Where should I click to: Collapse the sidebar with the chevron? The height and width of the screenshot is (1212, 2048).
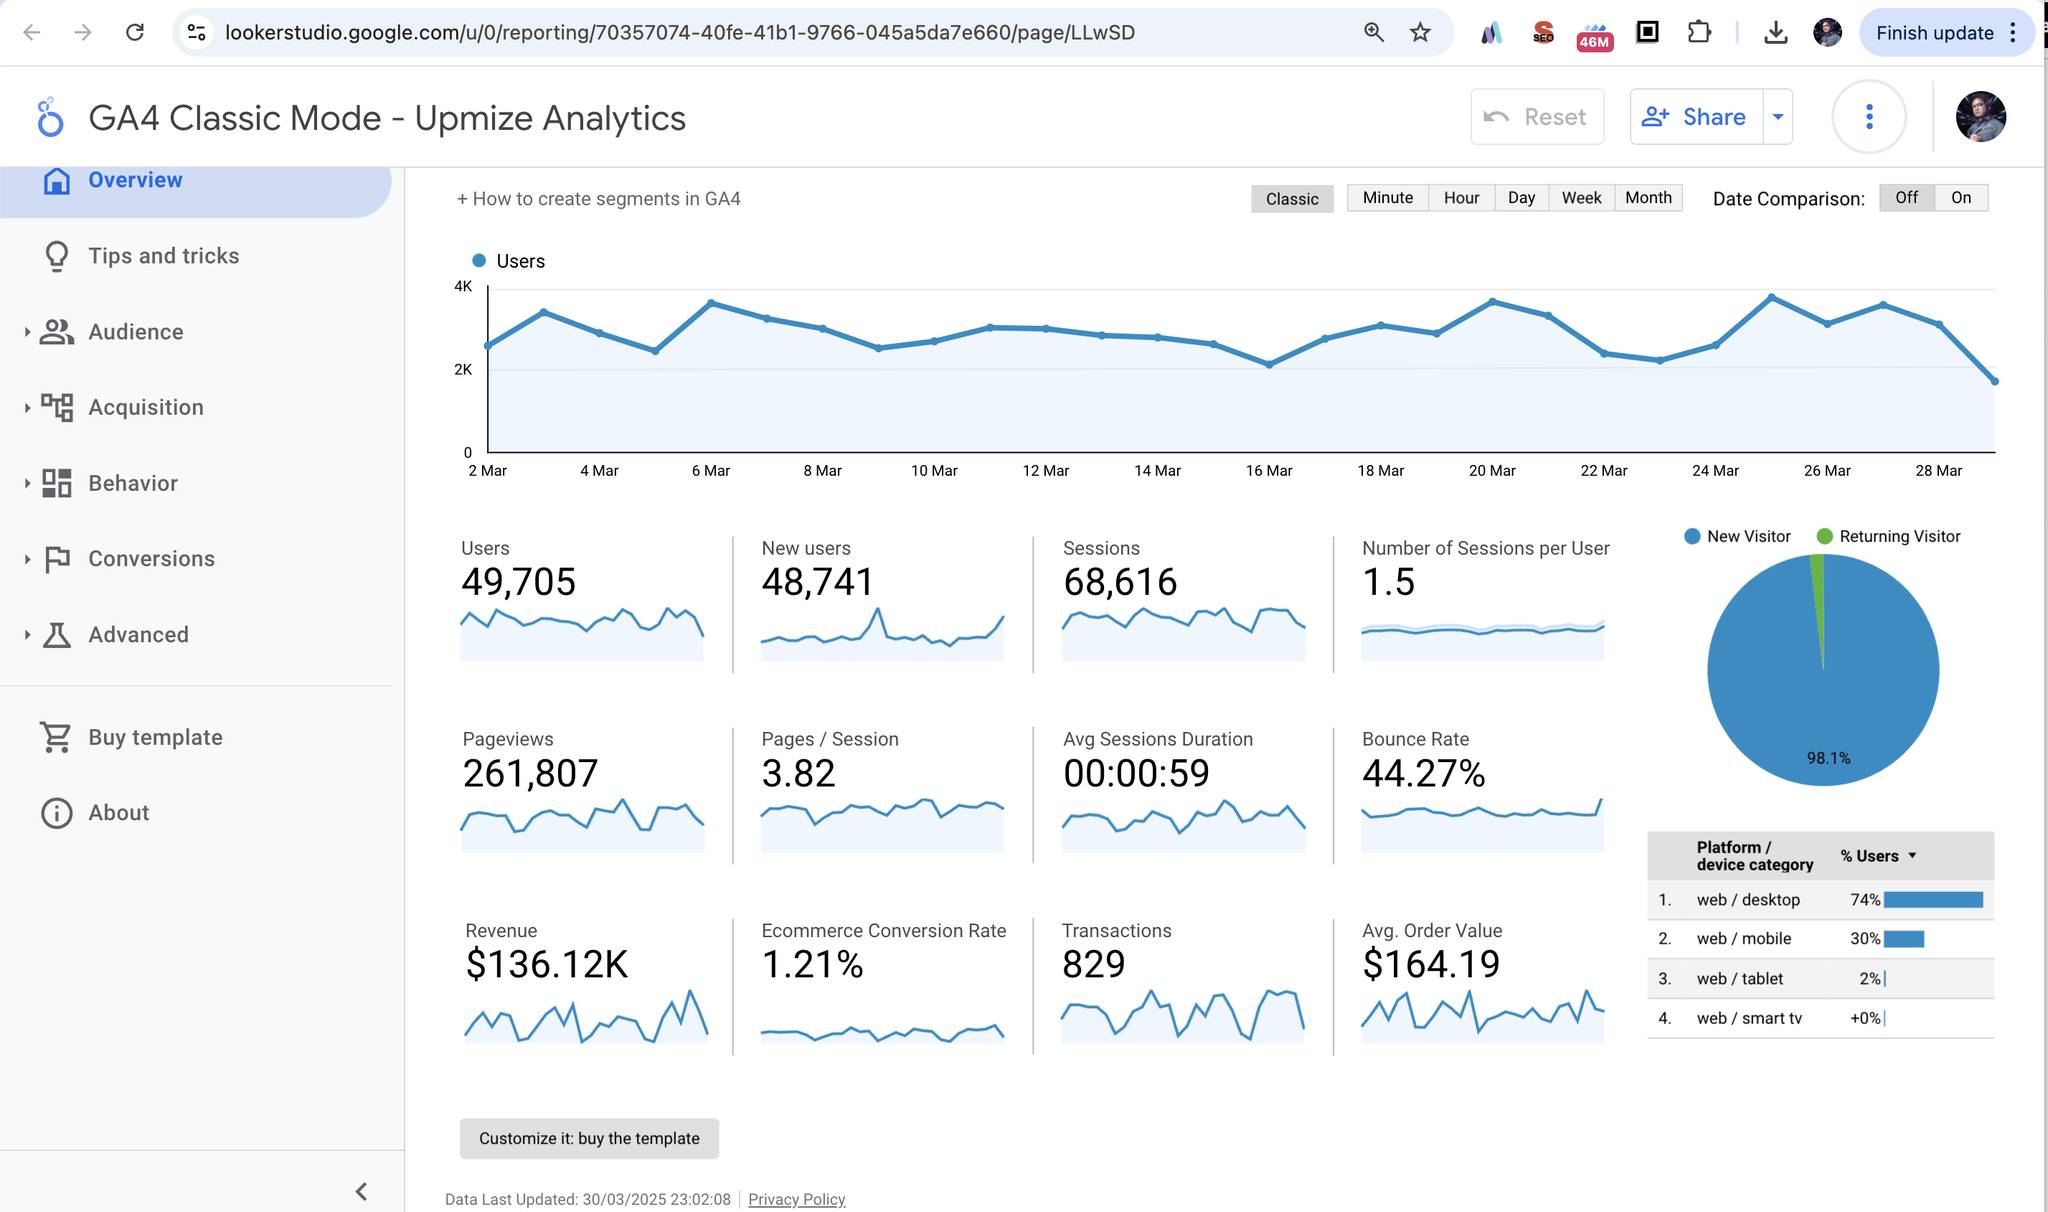pos(361,1191)
